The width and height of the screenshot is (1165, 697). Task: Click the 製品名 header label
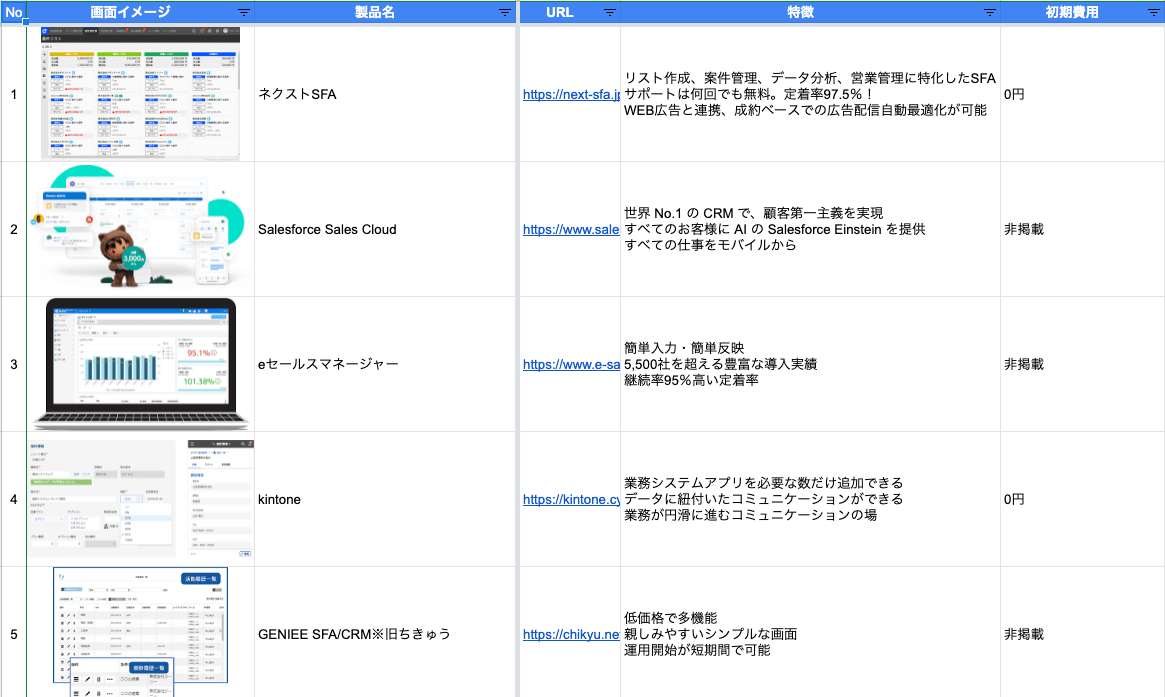coord(374,13)
